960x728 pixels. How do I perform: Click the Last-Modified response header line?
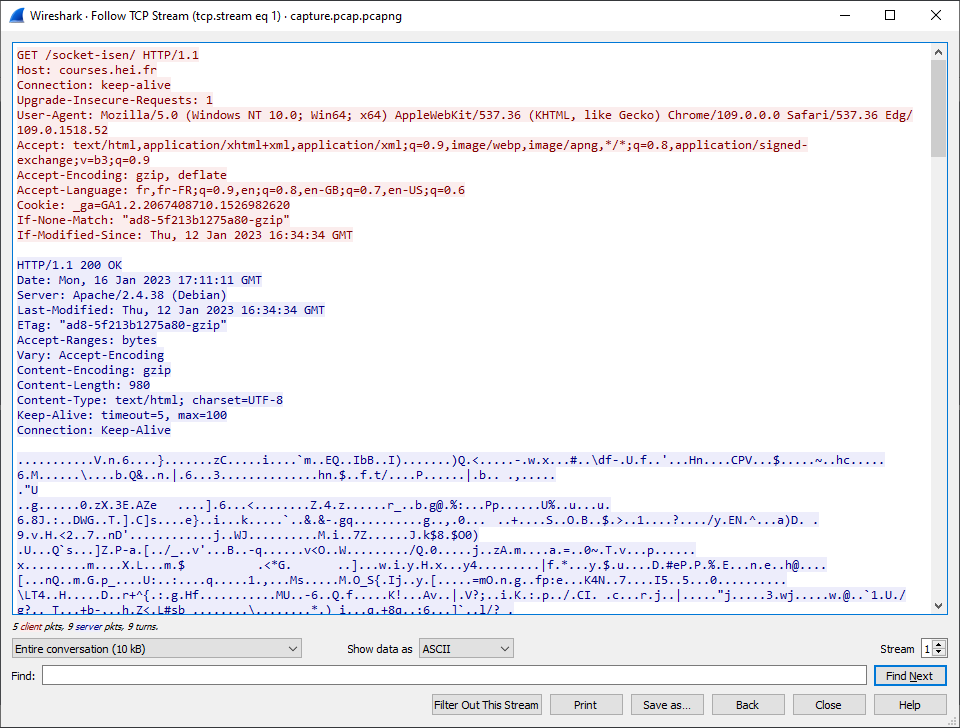point(171,310)
